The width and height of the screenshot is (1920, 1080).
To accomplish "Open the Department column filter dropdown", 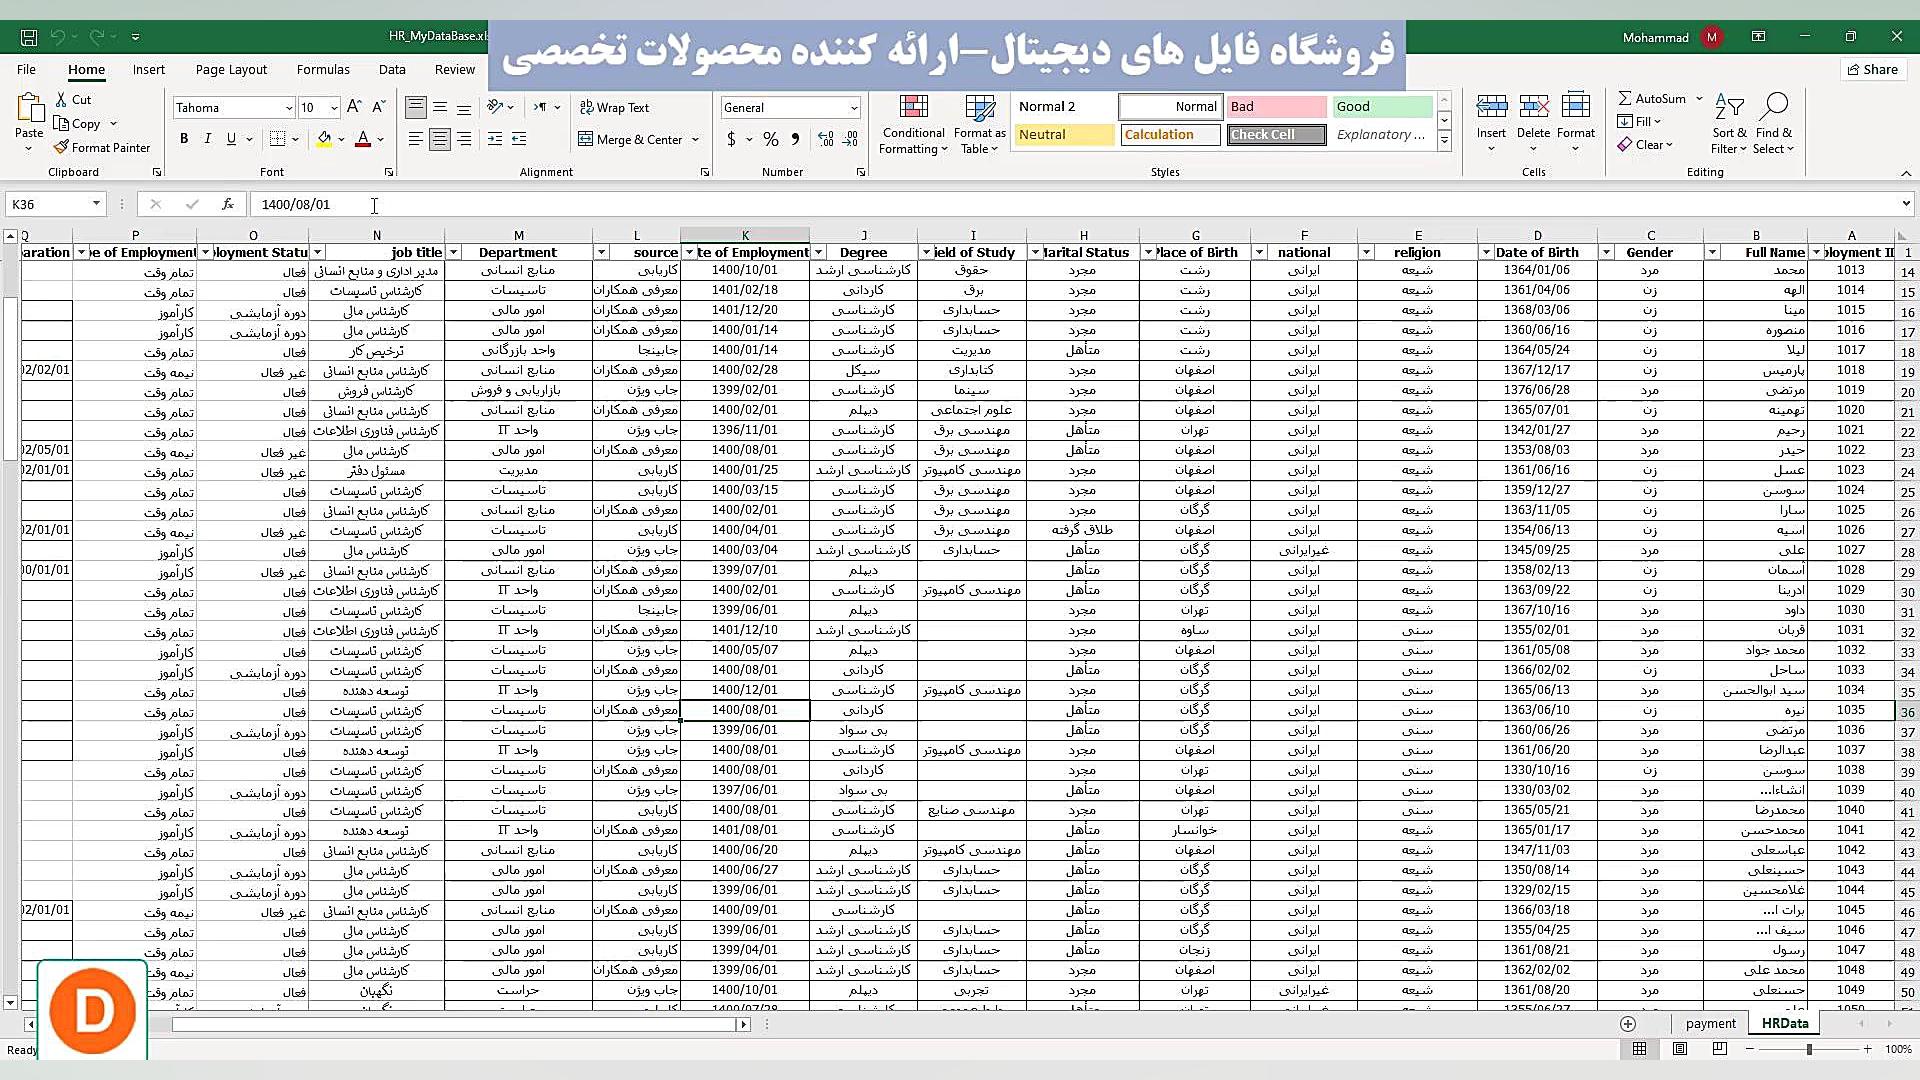I will click(453, 253).
